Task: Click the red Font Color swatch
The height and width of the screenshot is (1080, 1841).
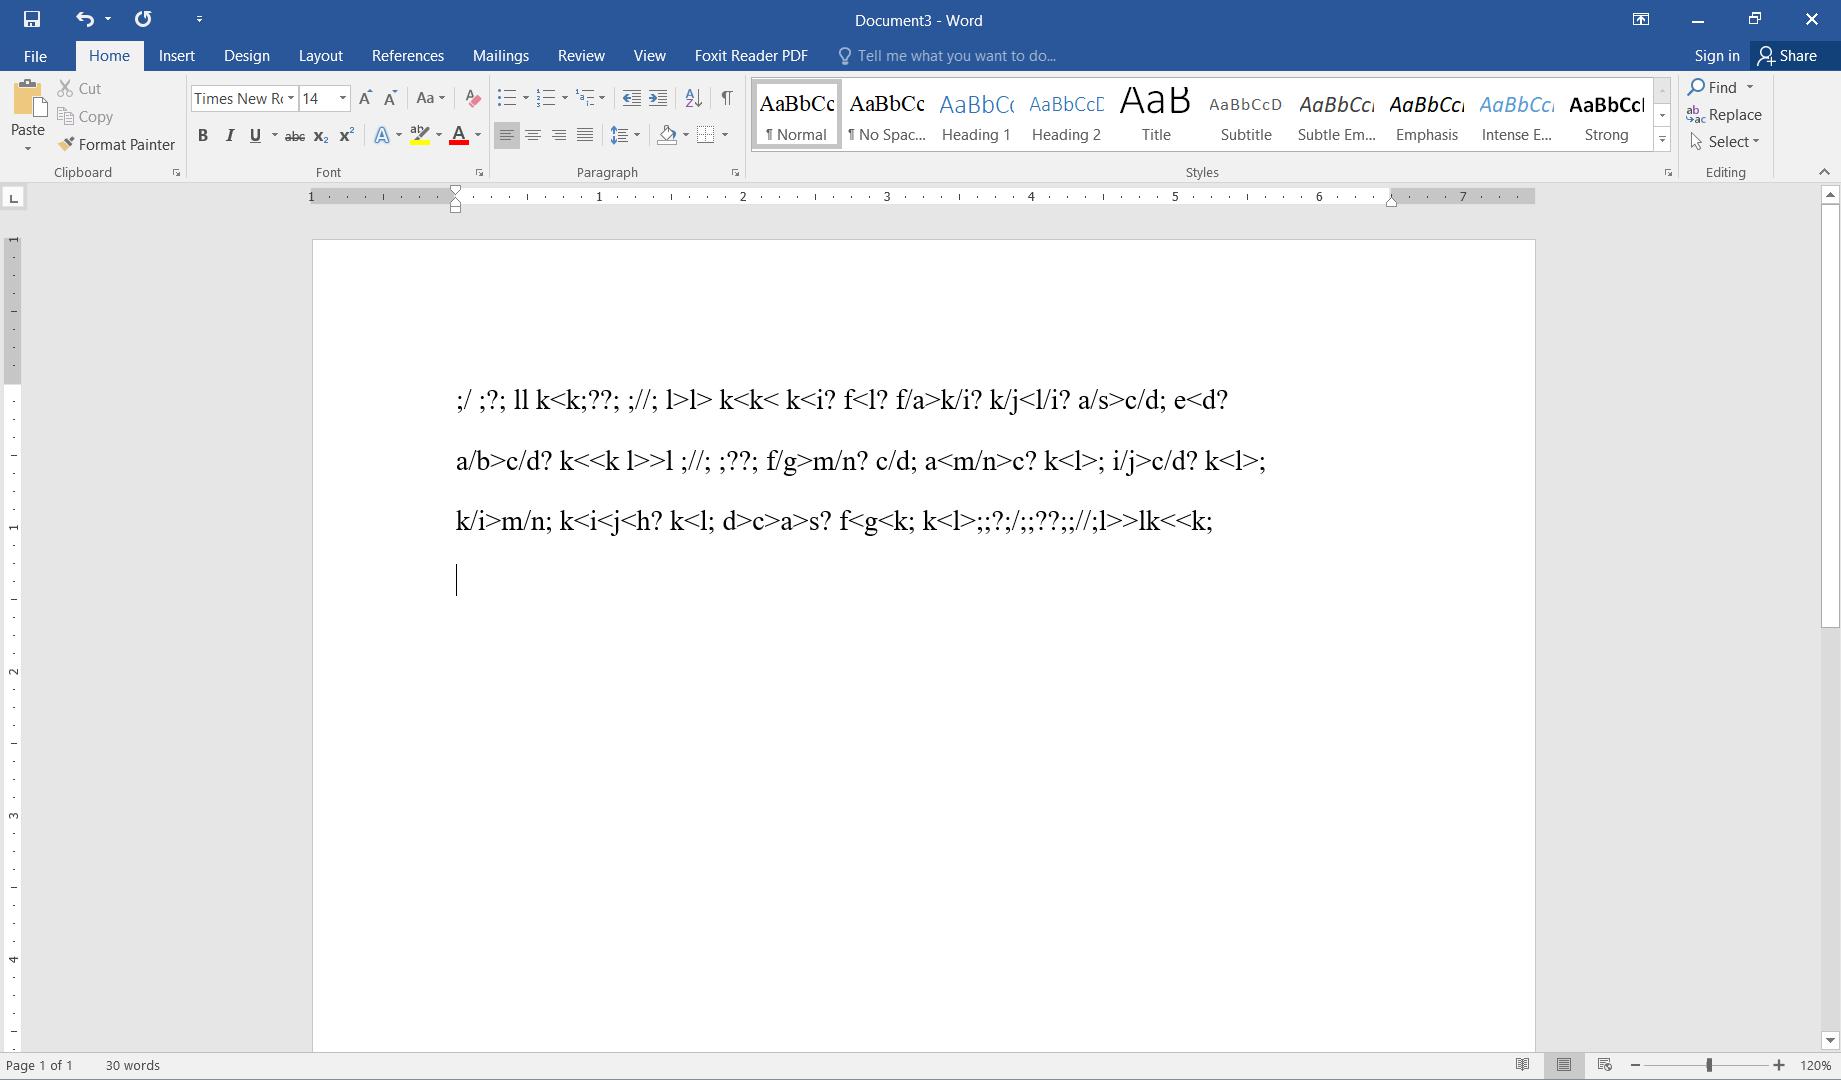Action: click(x=459, y=135)
